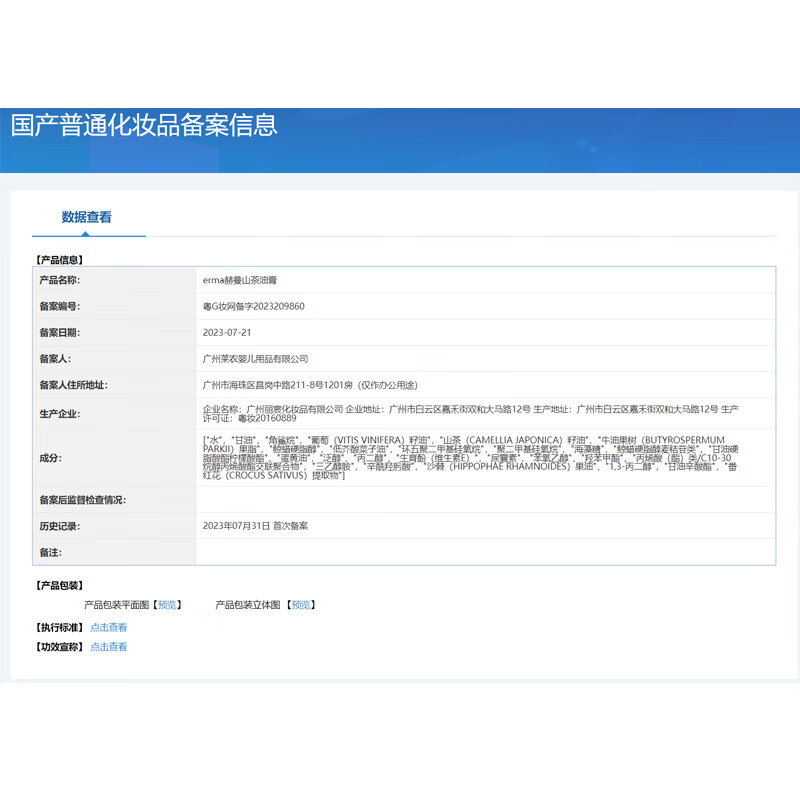Open the 产品包装平面图 预览 link

point(167,604)
